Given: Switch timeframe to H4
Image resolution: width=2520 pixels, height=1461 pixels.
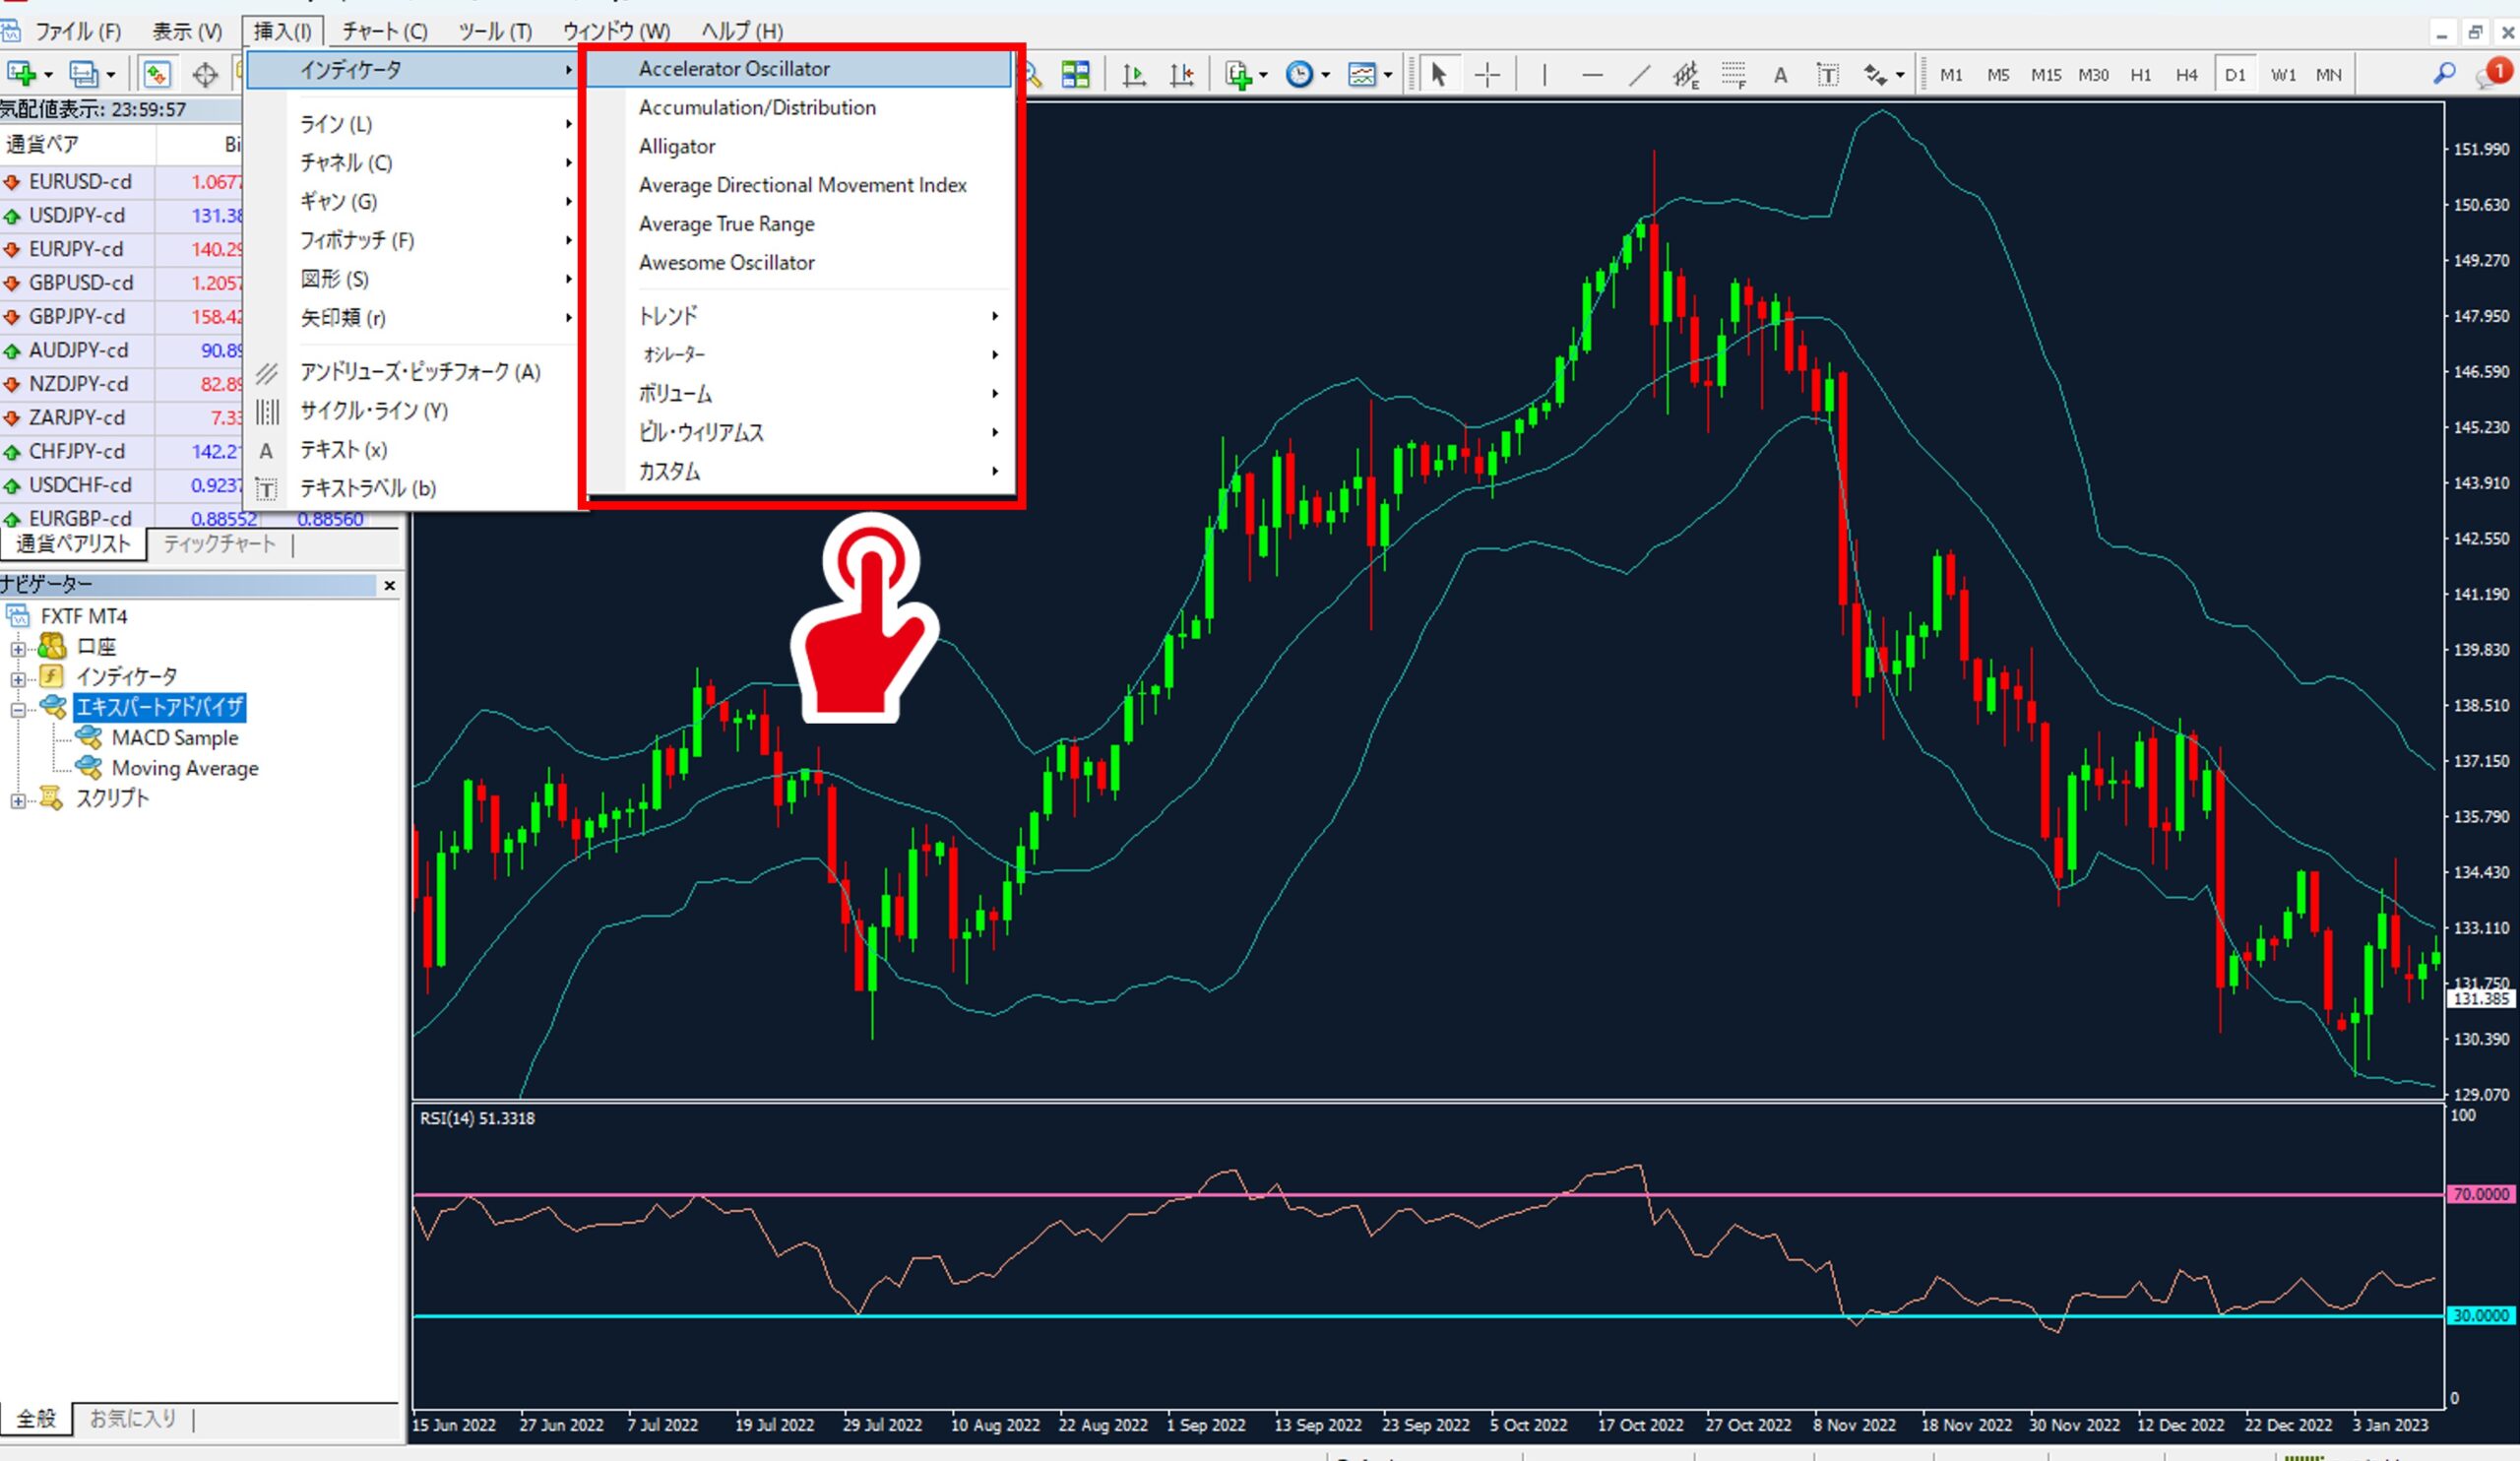Looking at the screenshot, I should 2187,75.
